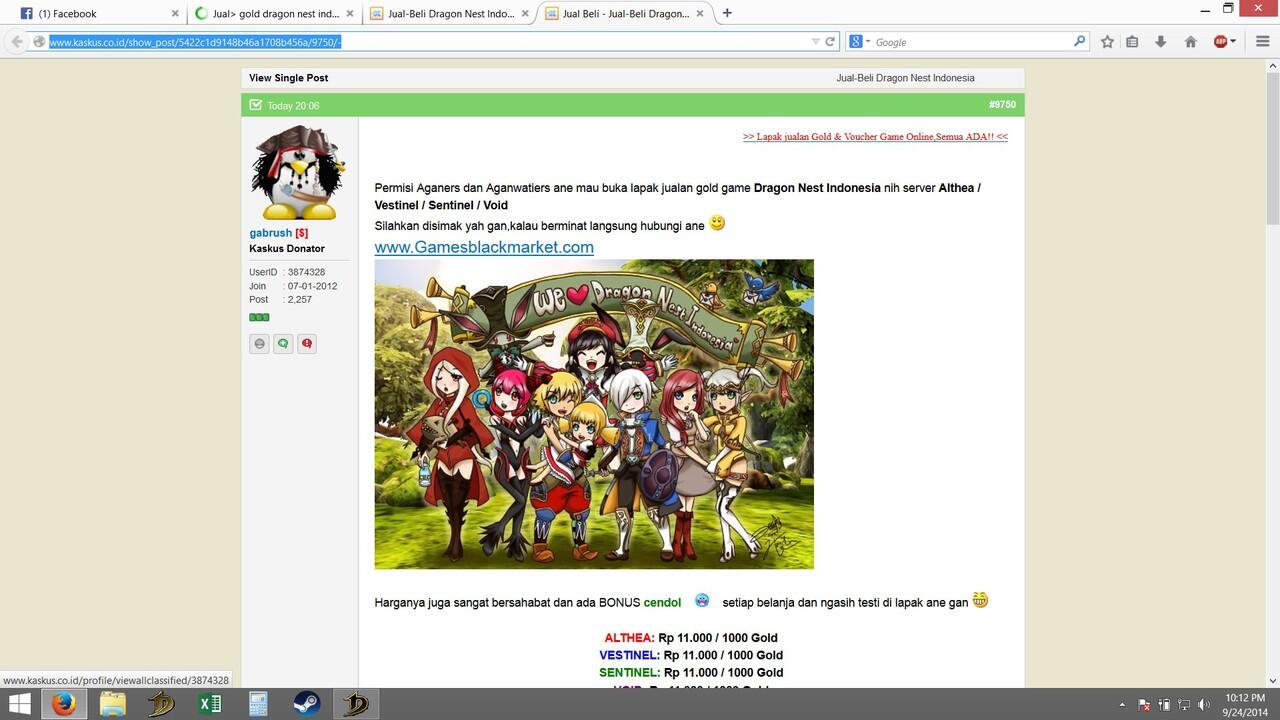Image resolution: width=1280 pixels, height=720 pixels.
Task: Click the gray minus reputation icon under gabrush
Action: (x=259, y=344)
